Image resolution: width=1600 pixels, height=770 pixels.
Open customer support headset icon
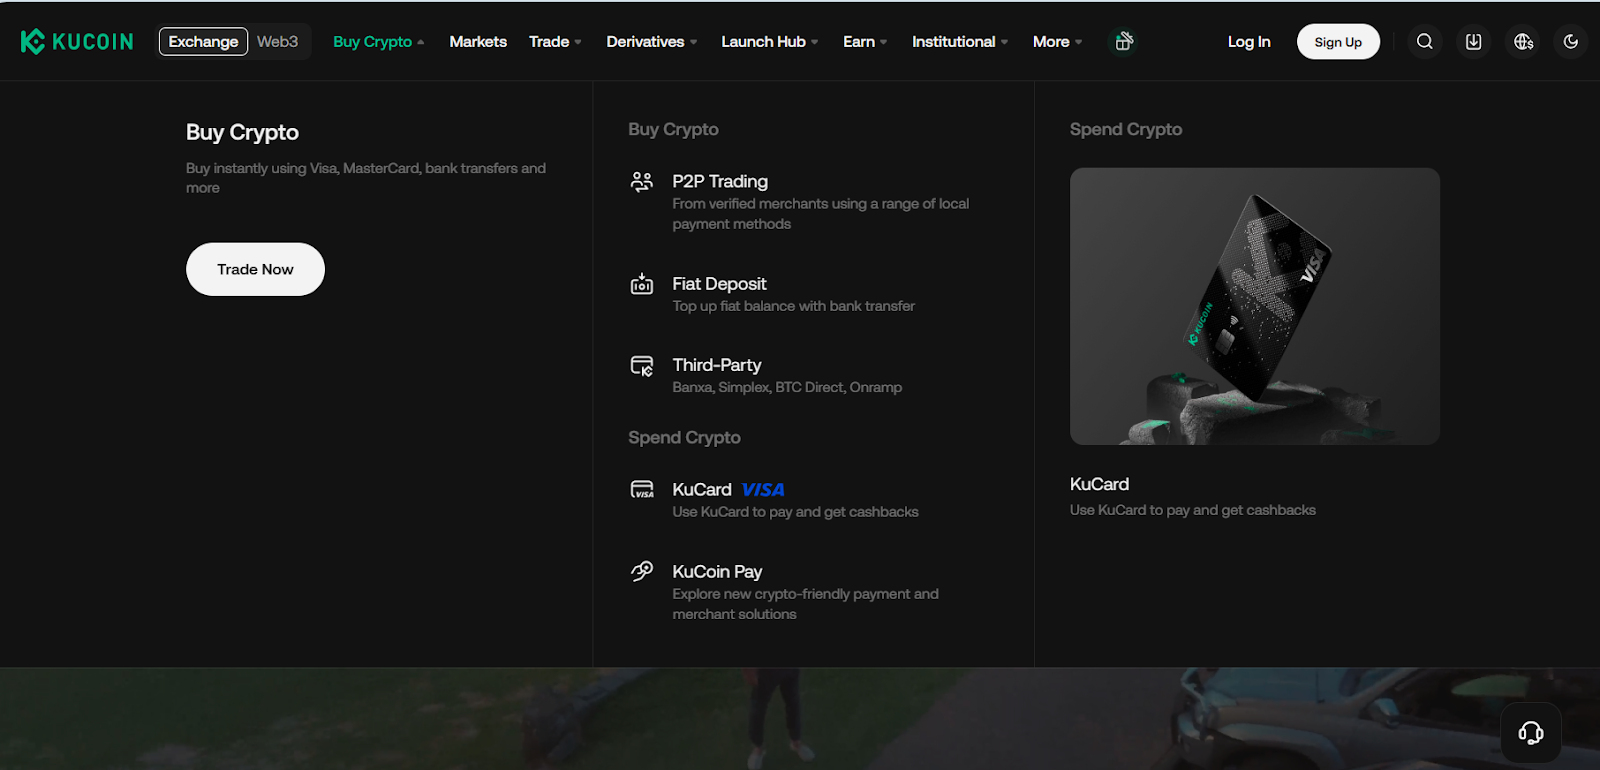pyautogui.click(x=1530, y=733)
